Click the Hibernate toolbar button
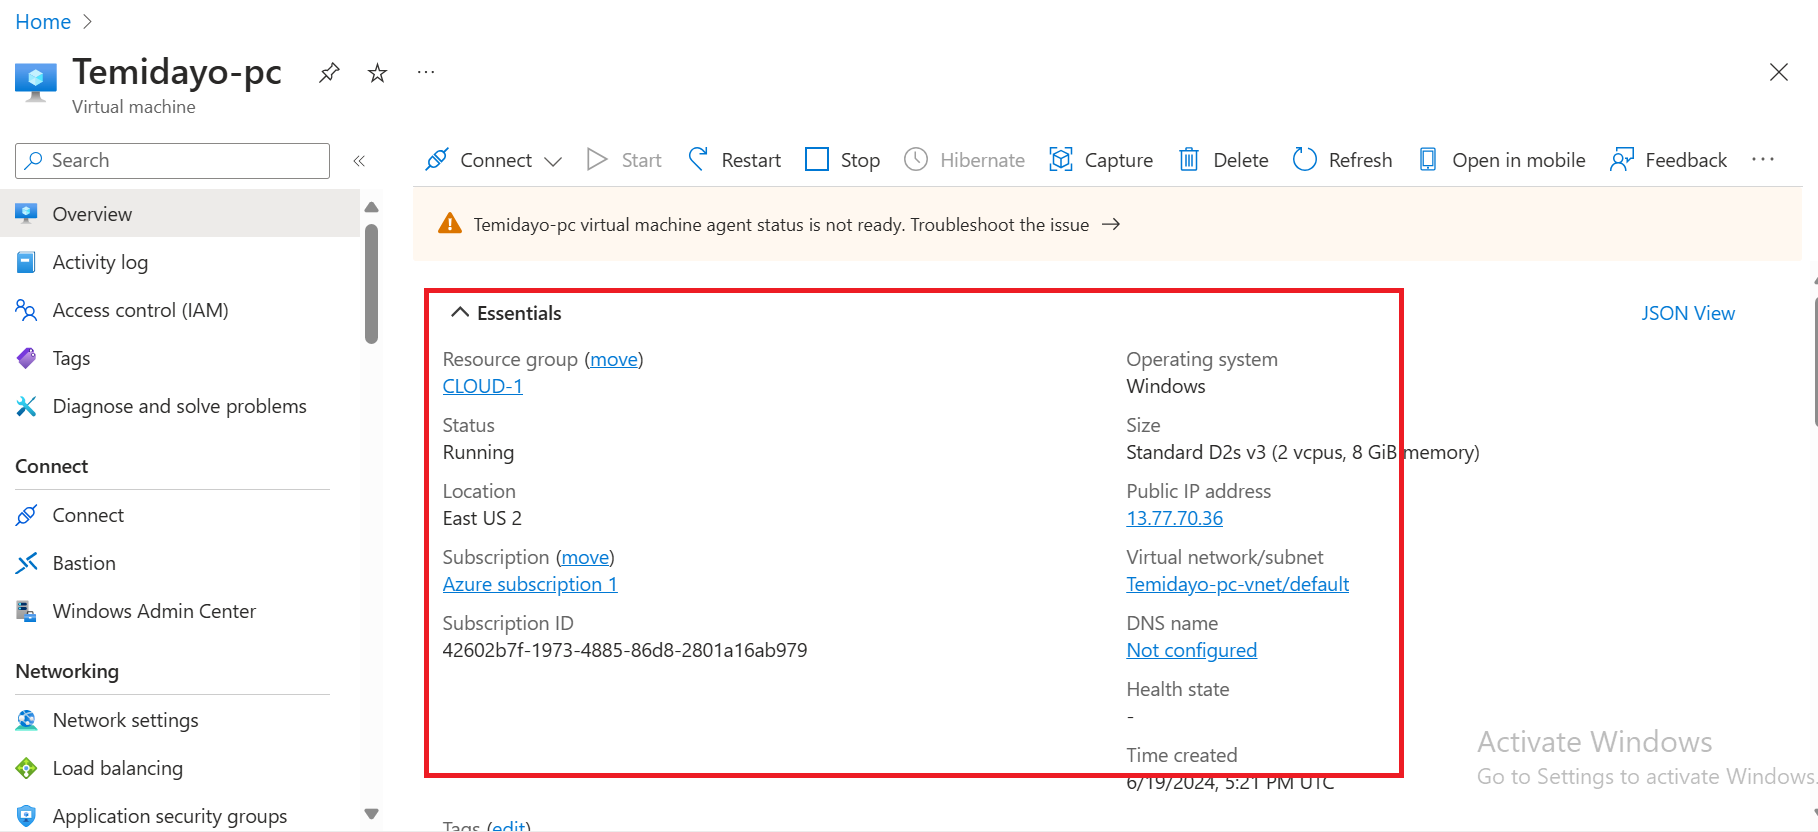 (964, 160)
